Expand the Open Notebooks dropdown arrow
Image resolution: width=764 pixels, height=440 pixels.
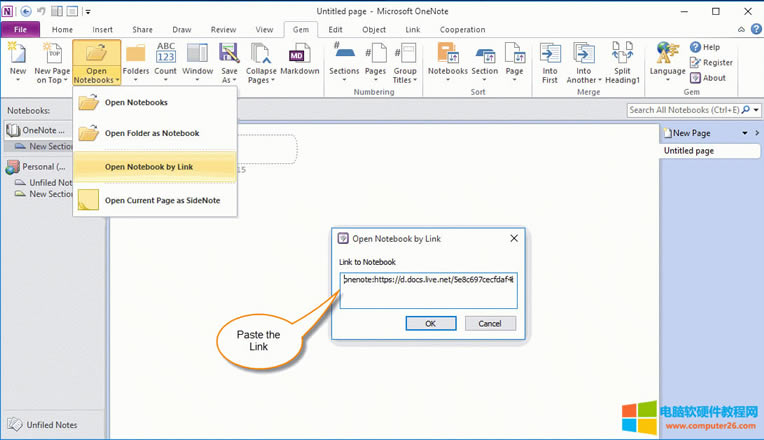117,80
